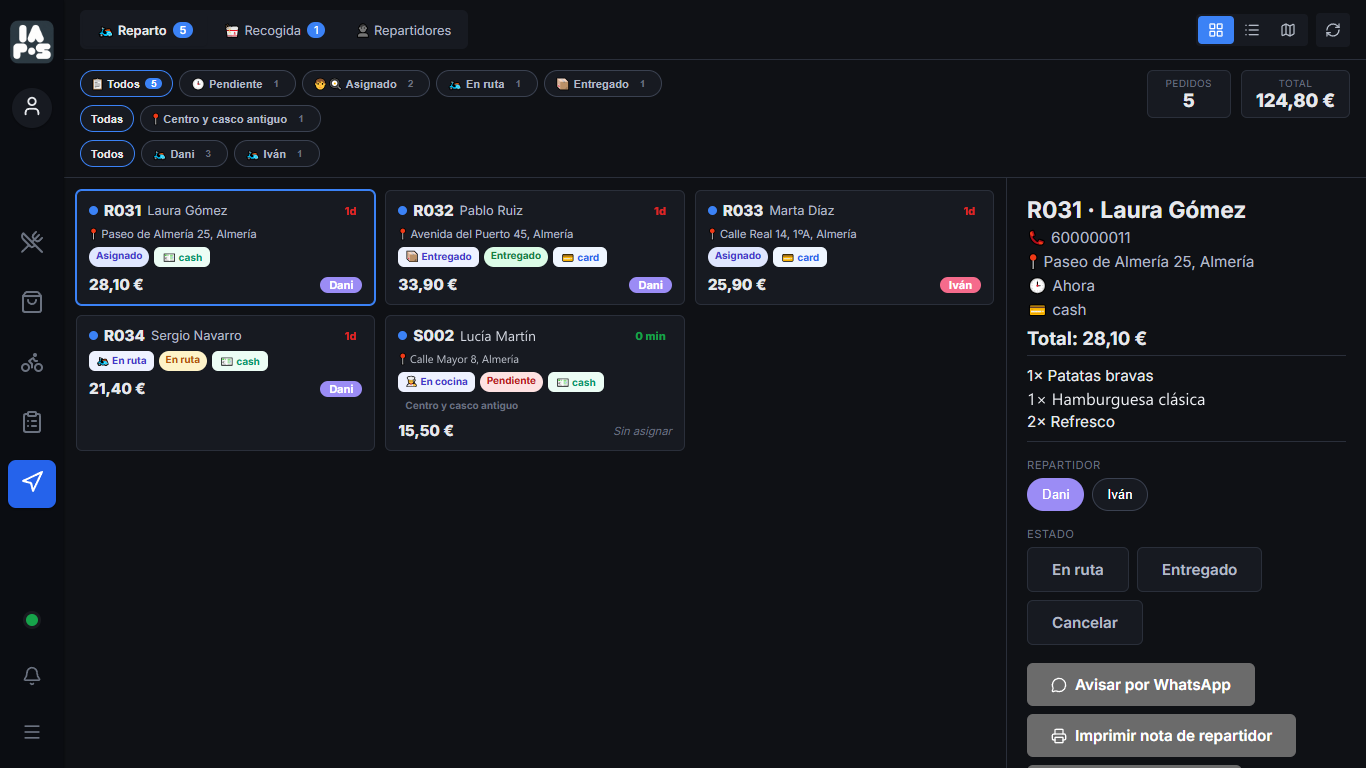This screenshot has width=1366, height=768.
Task: Assign courier Dani in detail panel
Action: 1055,494
